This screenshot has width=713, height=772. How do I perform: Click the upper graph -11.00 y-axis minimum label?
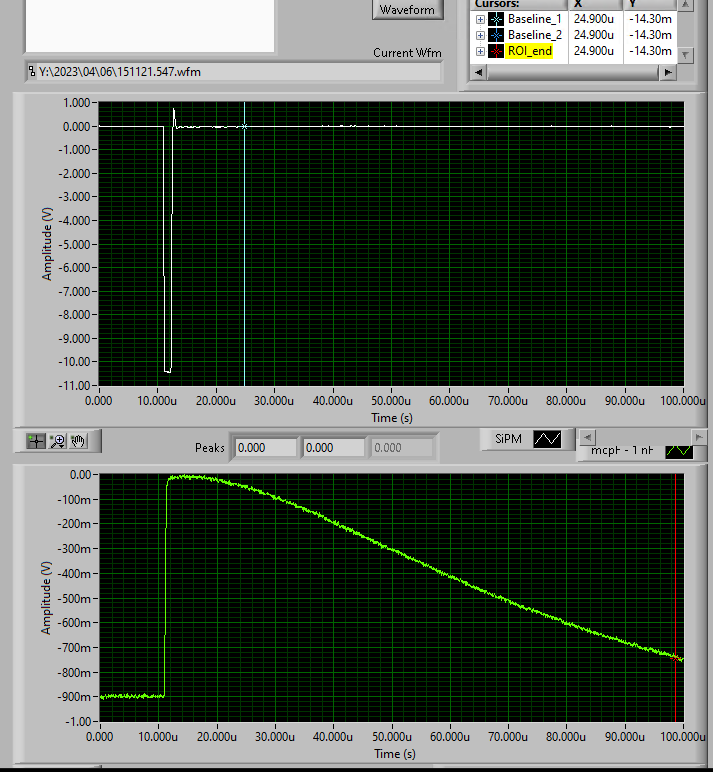pos(74,385)
